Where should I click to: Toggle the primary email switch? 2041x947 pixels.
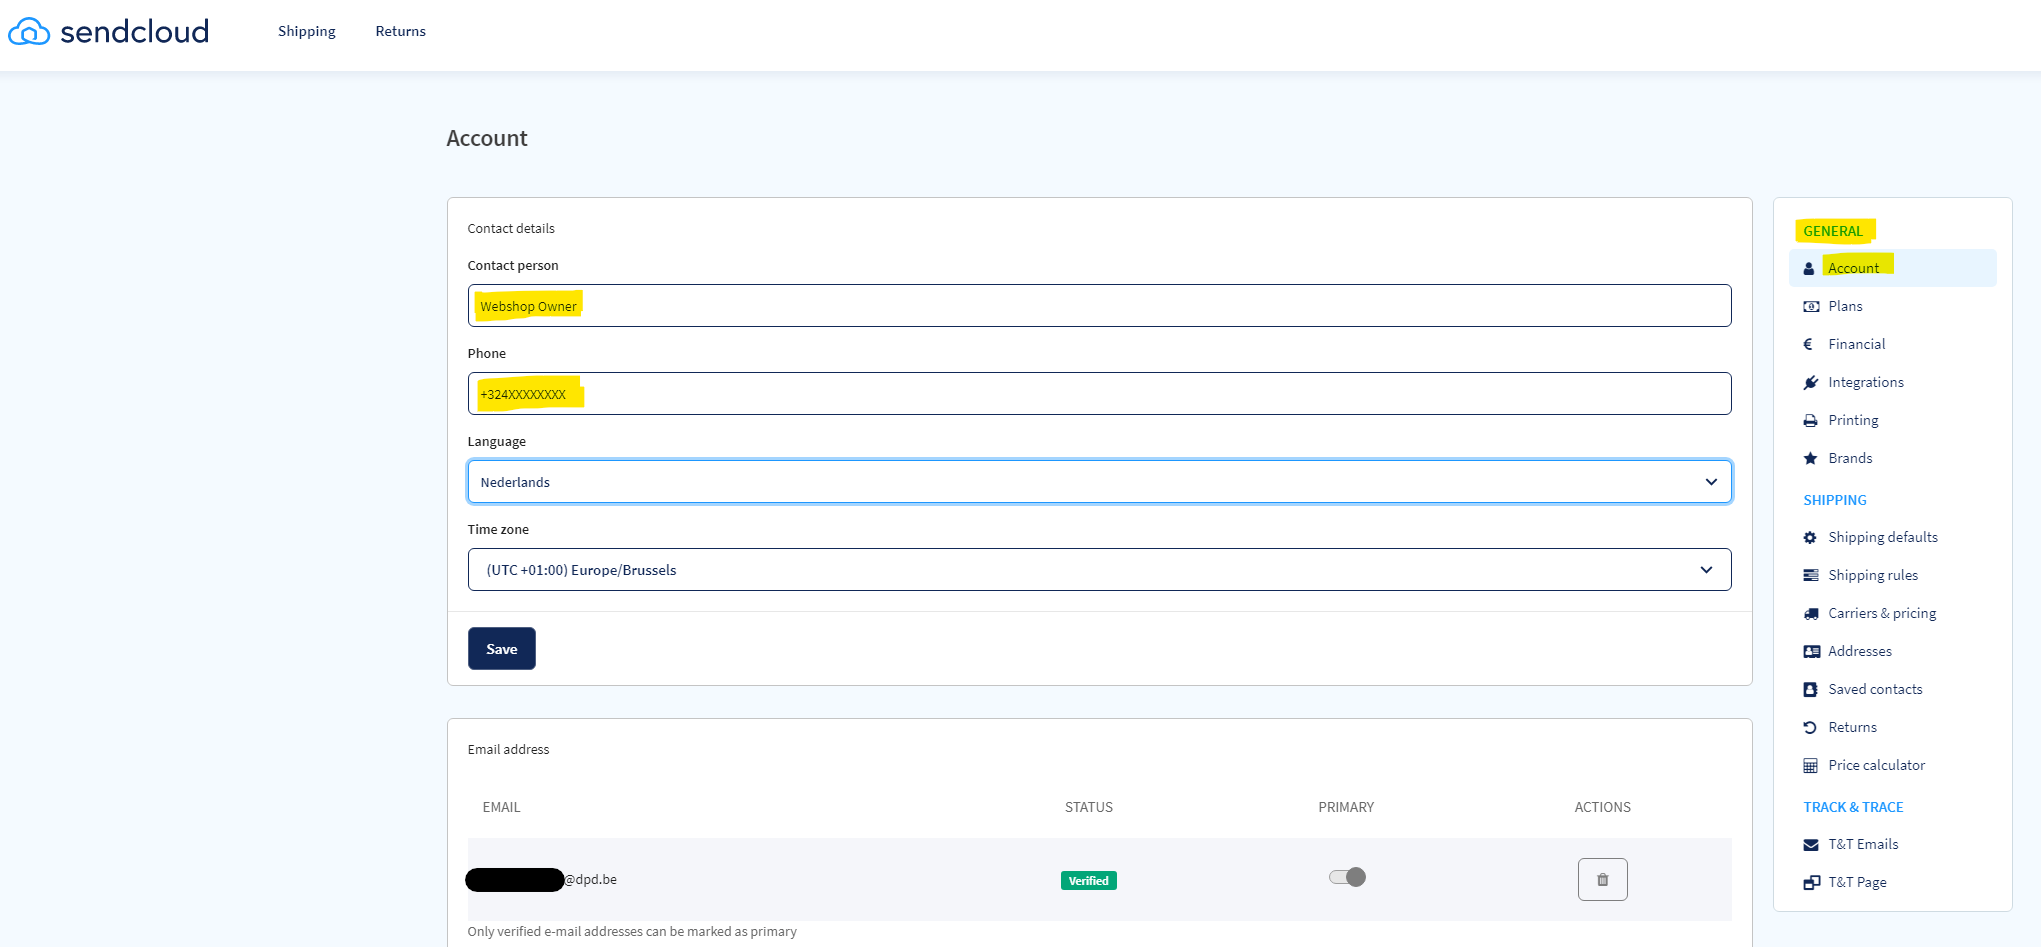(x=1347, y=877)
